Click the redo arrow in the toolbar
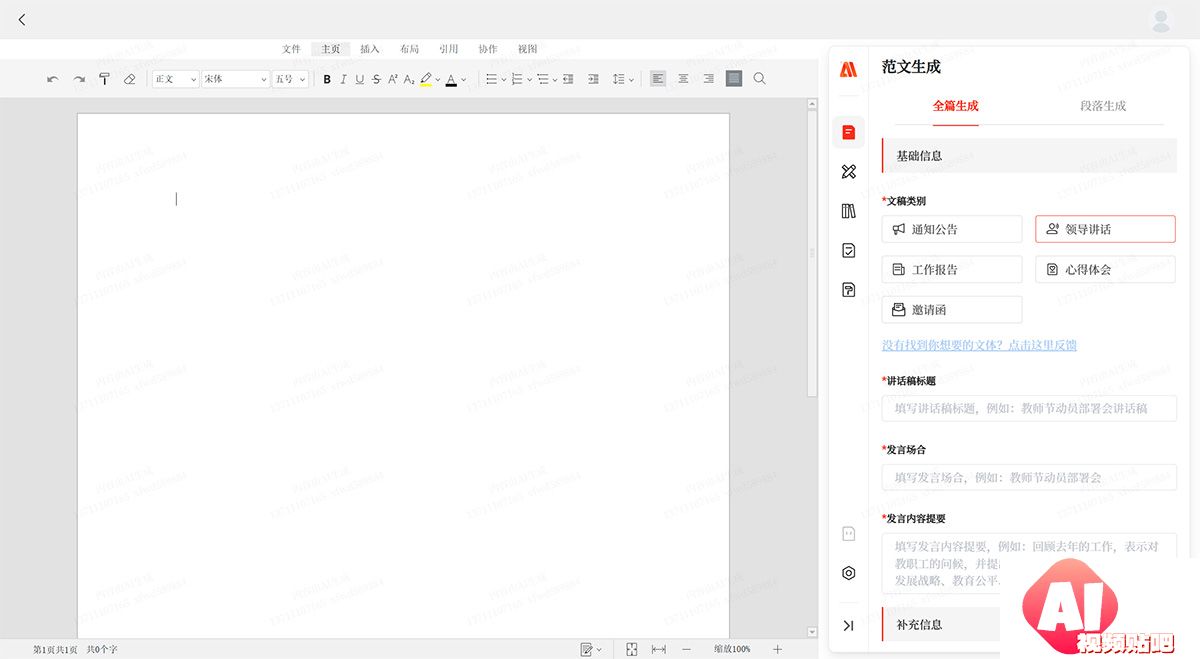 click(79, 79)
